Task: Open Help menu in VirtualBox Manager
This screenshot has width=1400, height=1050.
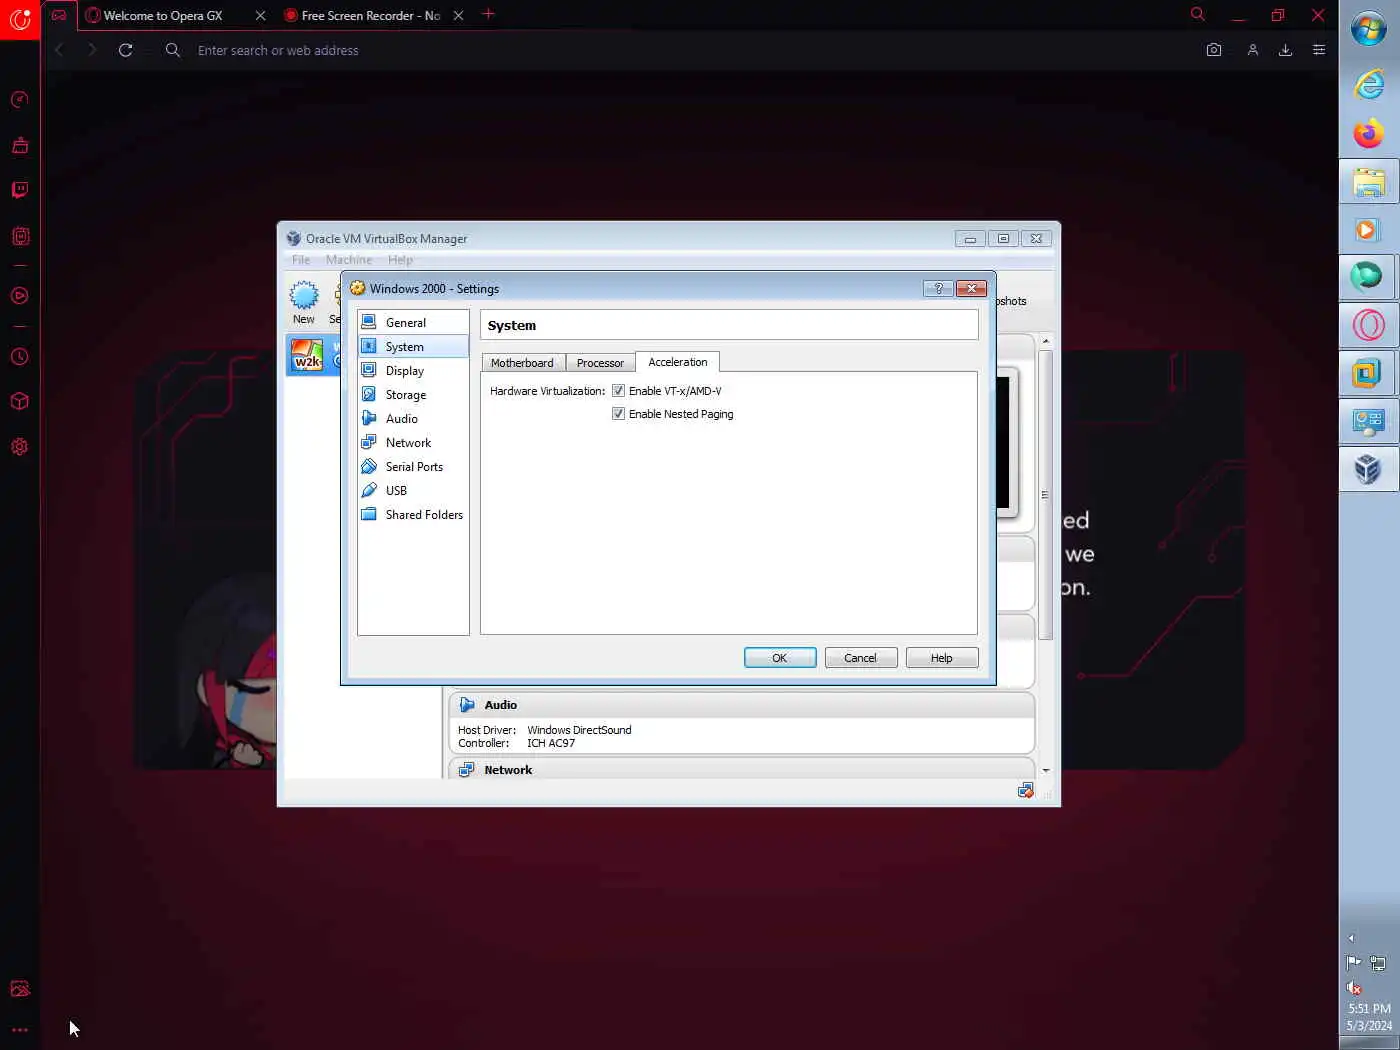Action: click(x=400, y=260)
